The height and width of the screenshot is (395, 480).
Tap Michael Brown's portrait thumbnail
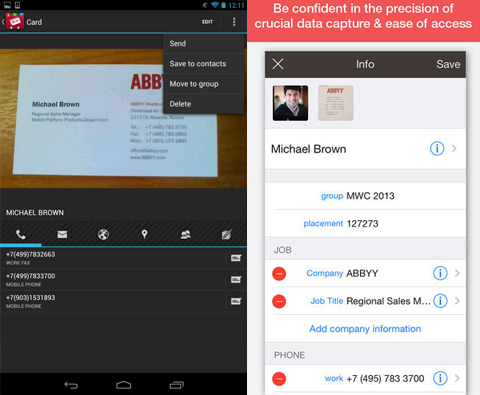point(290,103)
